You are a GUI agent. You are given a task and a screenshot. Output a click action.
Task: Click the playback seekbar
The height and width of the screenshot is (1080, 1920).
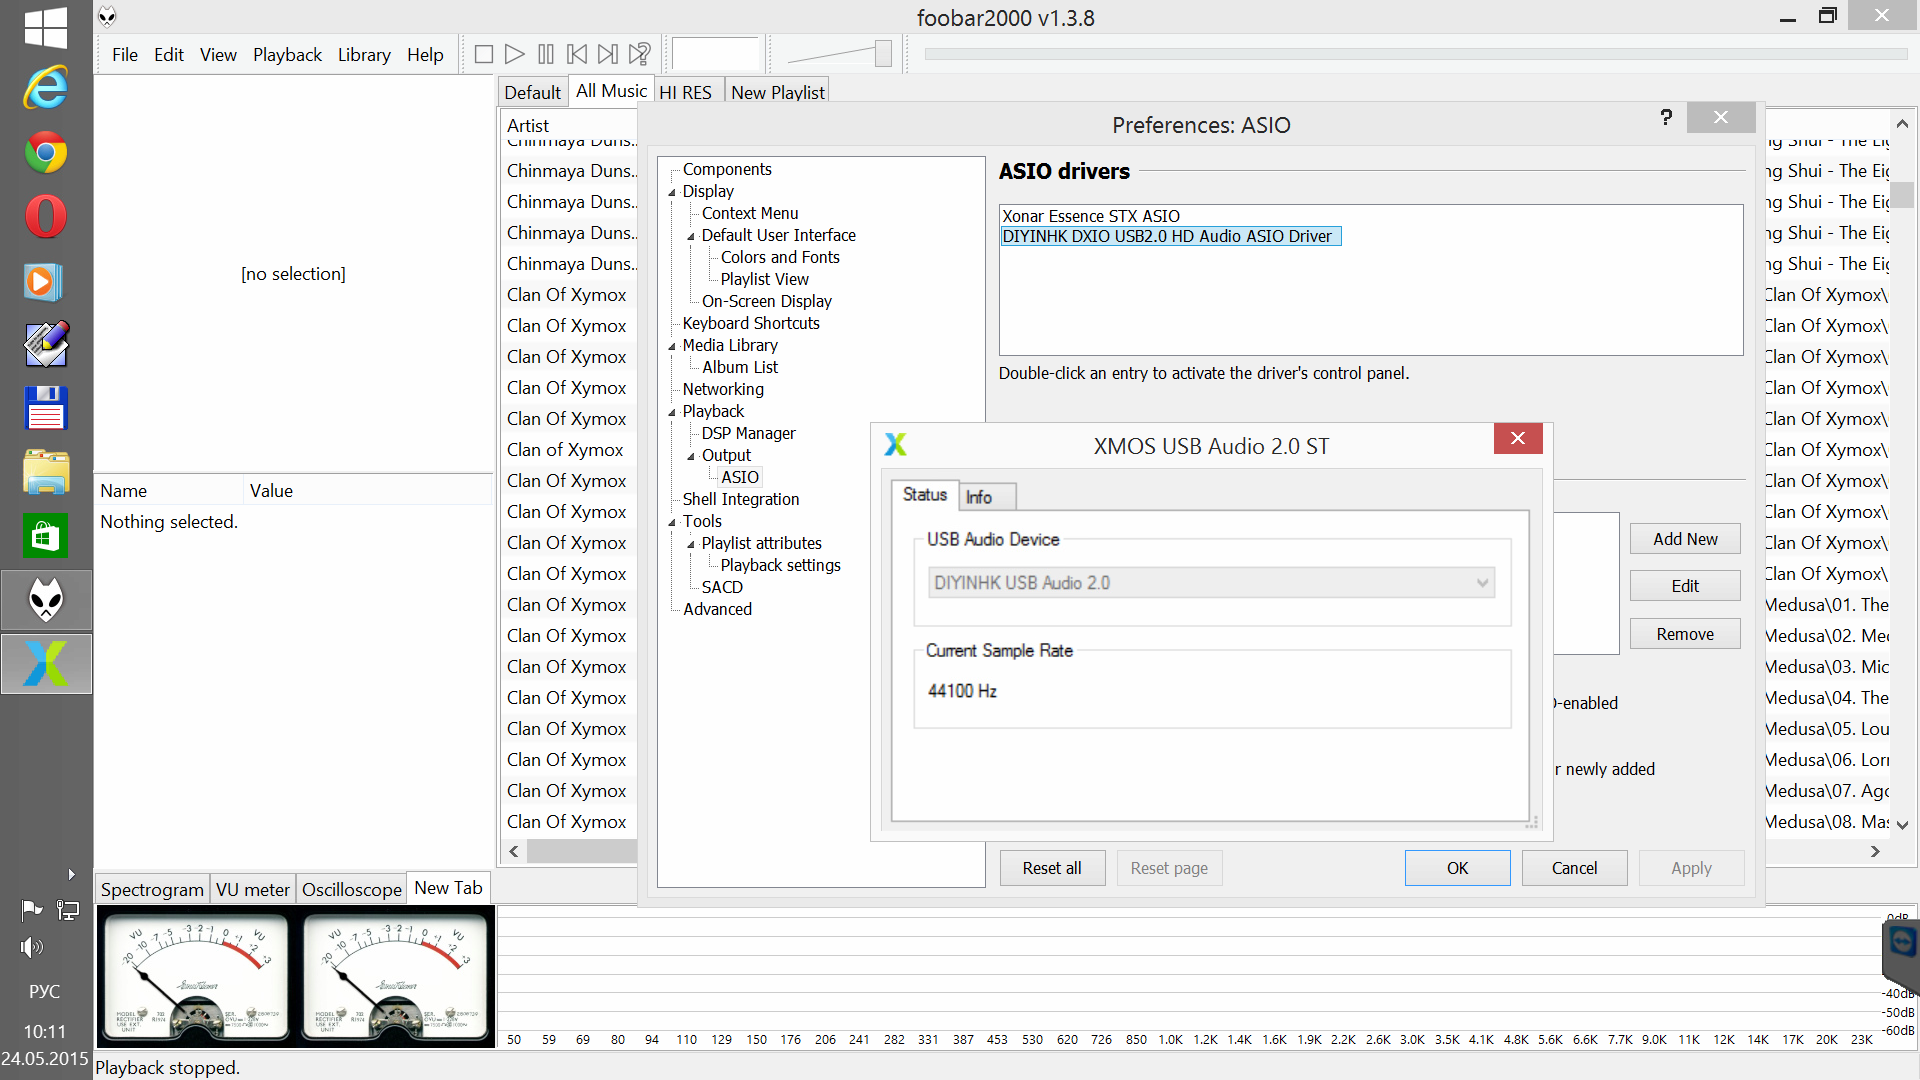click(x=1417, y=54)
